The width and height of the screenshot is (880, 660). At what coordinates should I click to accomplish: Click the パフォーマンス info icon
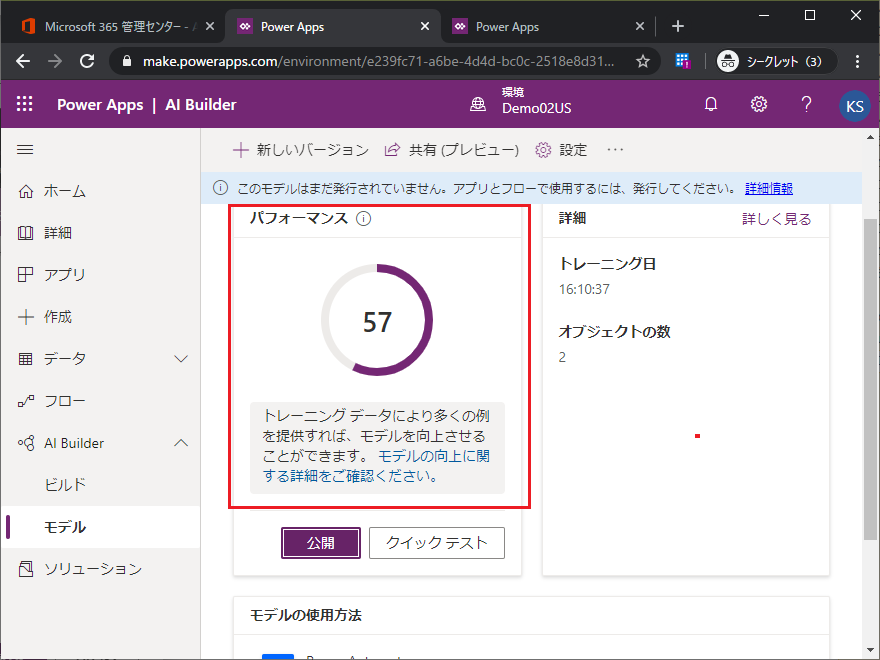click(363, 219)
